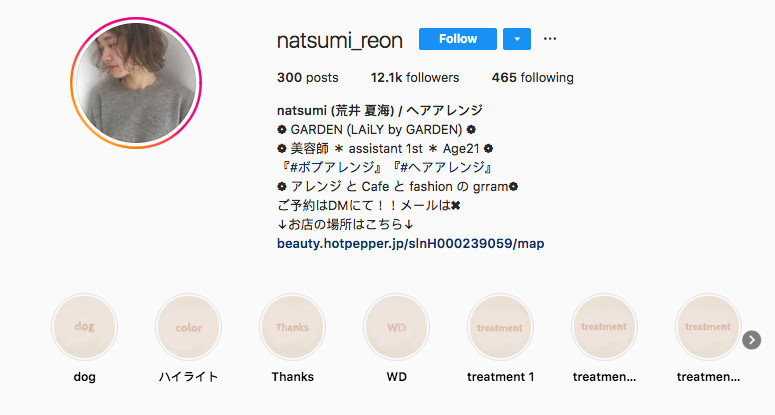Open the dog story highlight
The width and height of the screenshot is (775, 415).
[85, 327]
